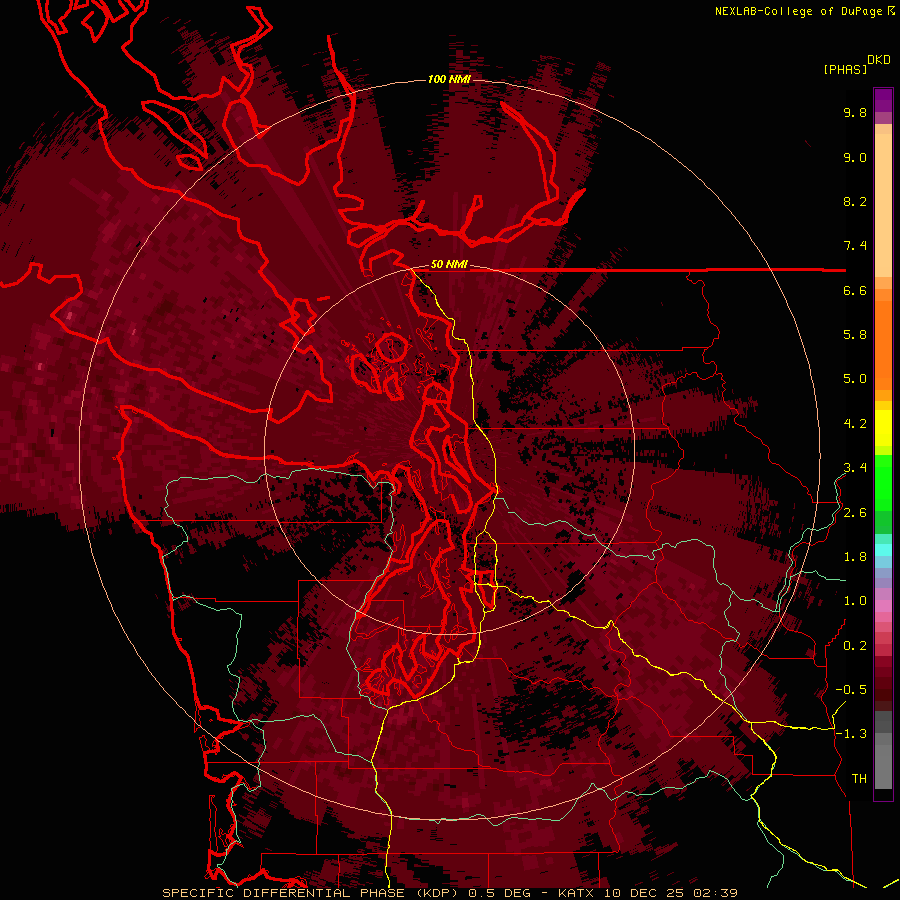Click the bright green color bar segment
Viewport: 900px width, 900px height.
click(x=883, y=482)
